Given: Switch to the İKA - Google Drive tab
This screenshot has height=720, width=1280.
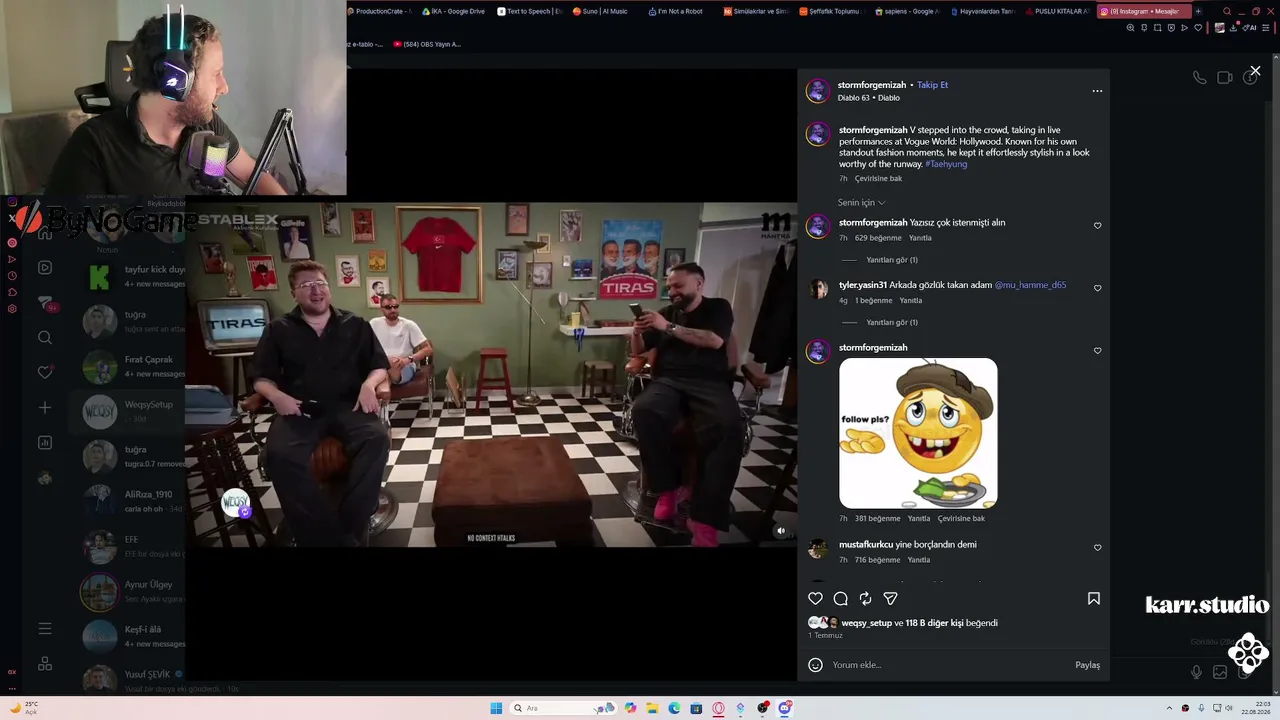Looking at the screenshot, I should [453, 11].
